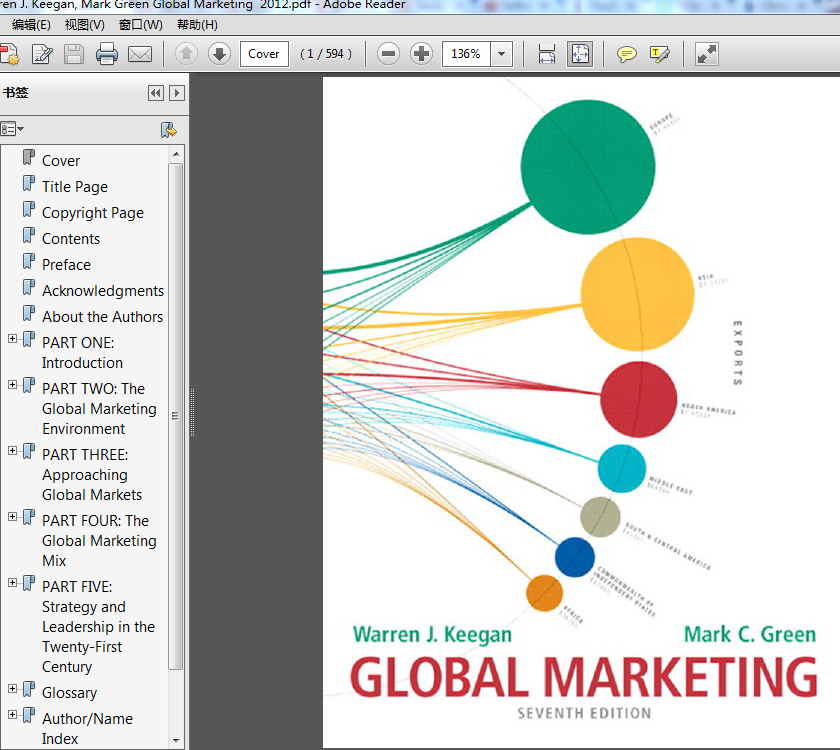Click the page number input field
The image size is (840, 750).
tap(264, 54)
